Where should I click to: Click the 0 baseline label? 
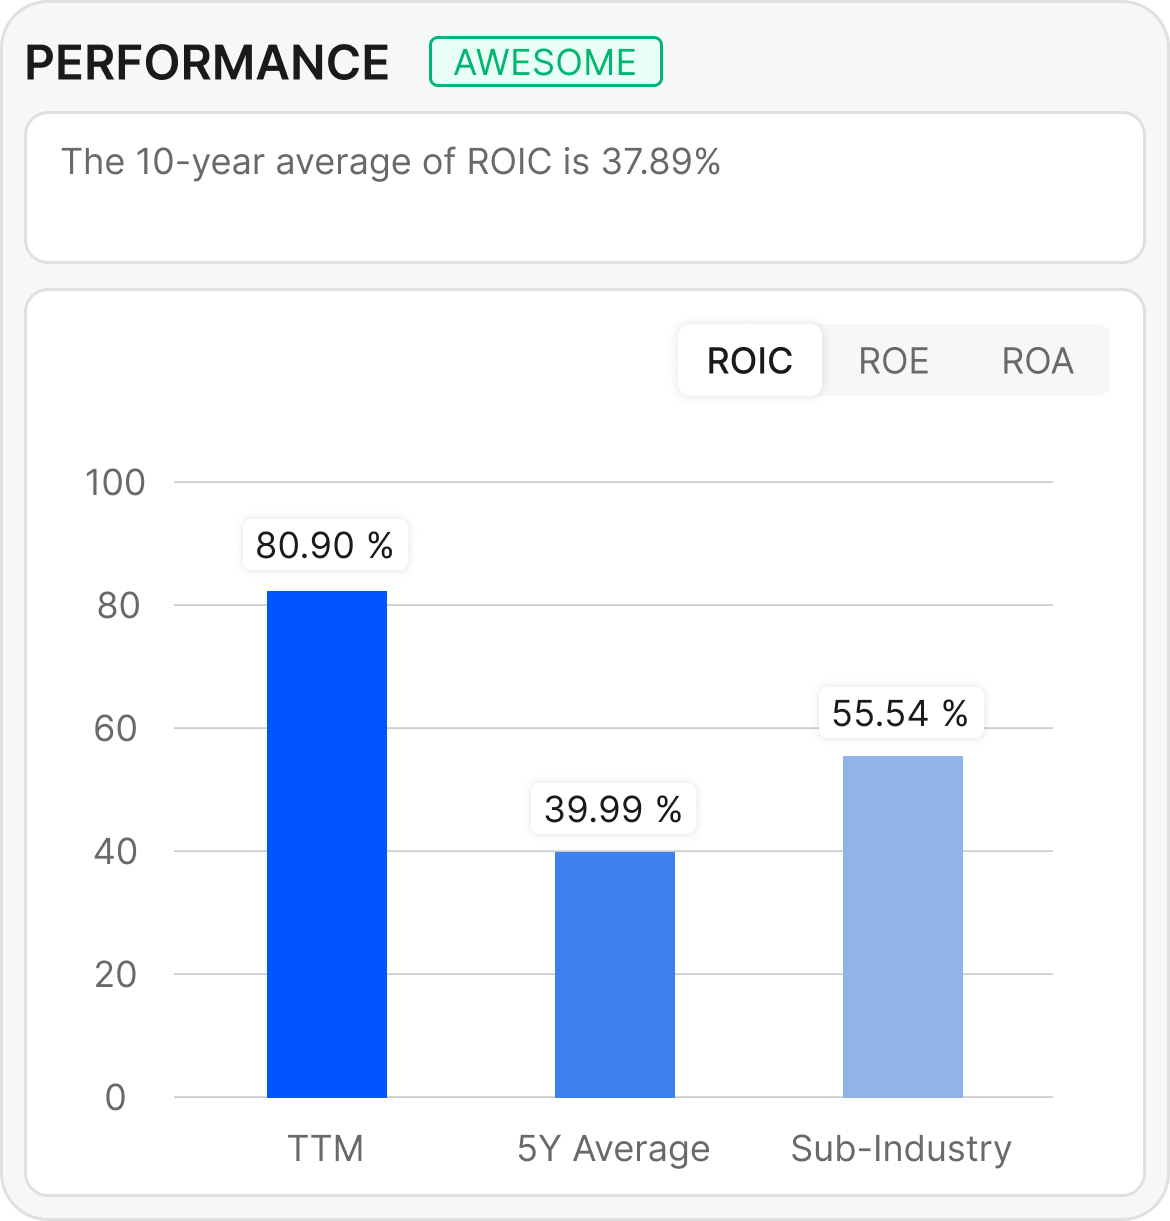pyautogui.click(x=116, y=1098)
